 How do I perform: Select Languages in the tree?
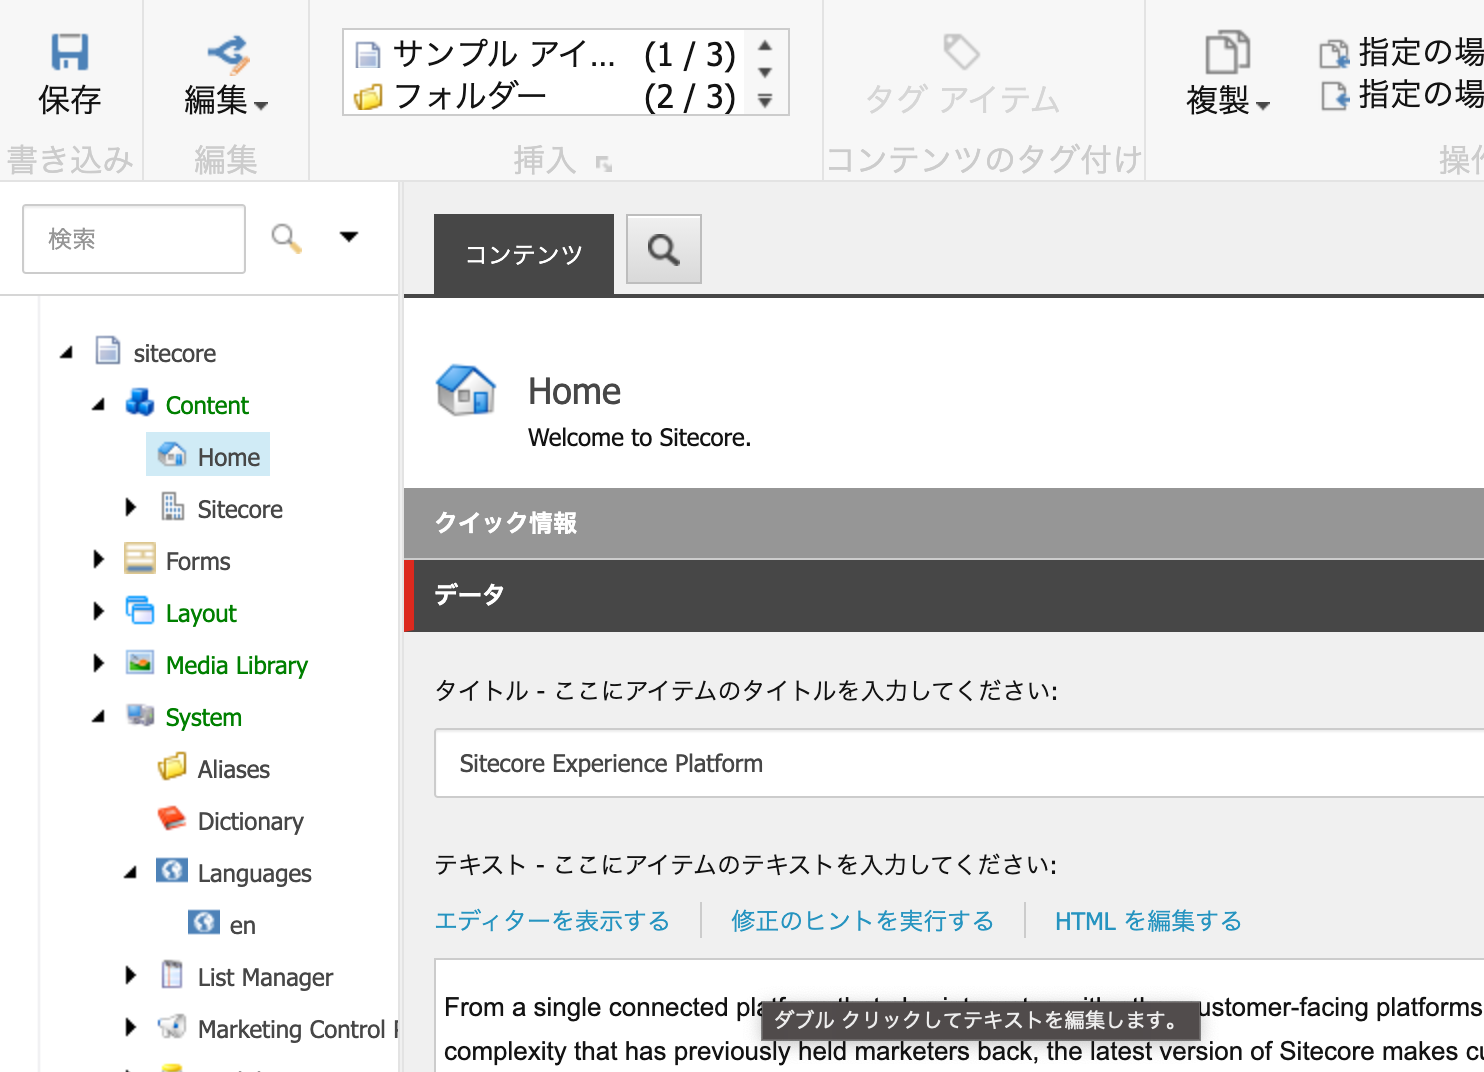coord(255,873)
